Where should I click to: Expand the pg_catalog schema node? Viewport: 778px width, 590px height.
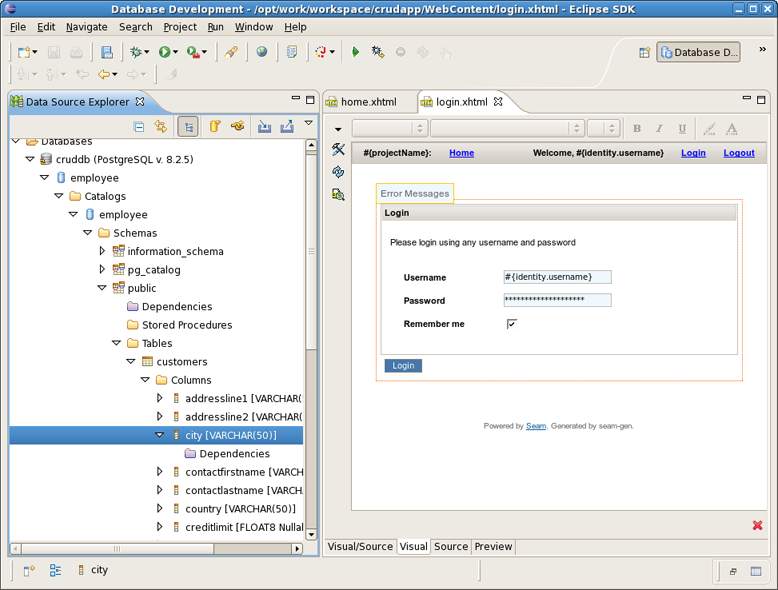tap(102, 269)
